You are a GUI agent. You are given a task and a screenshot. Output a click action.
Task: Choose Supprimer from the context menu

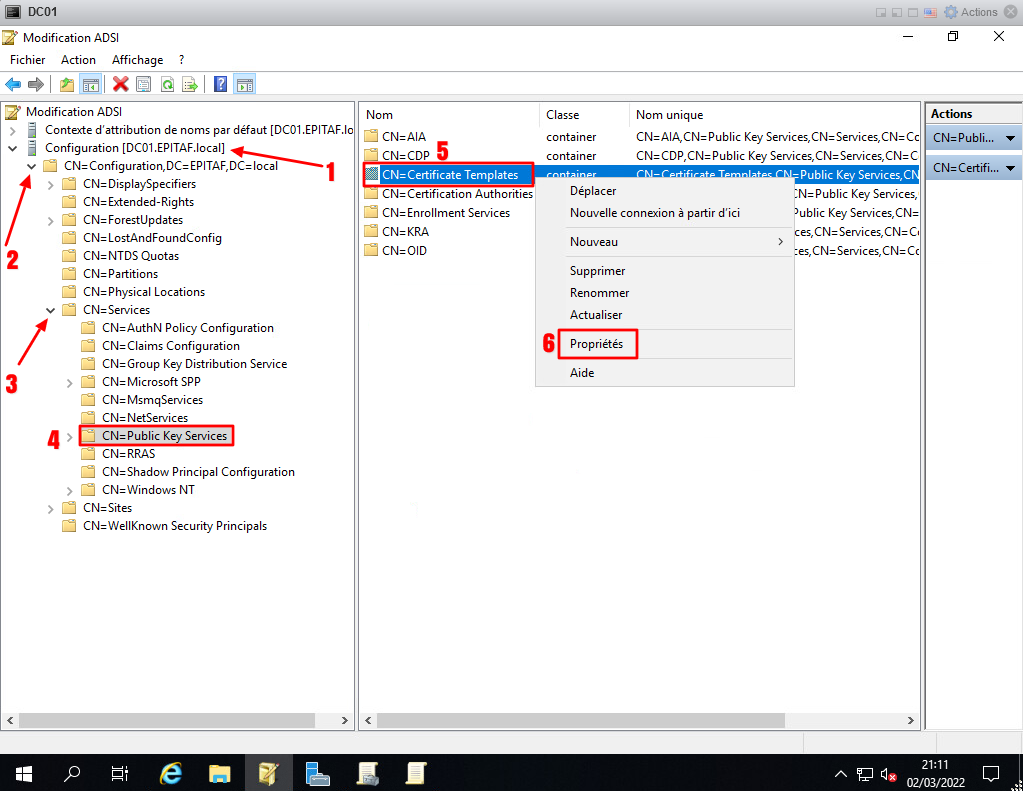coord(597,271)
